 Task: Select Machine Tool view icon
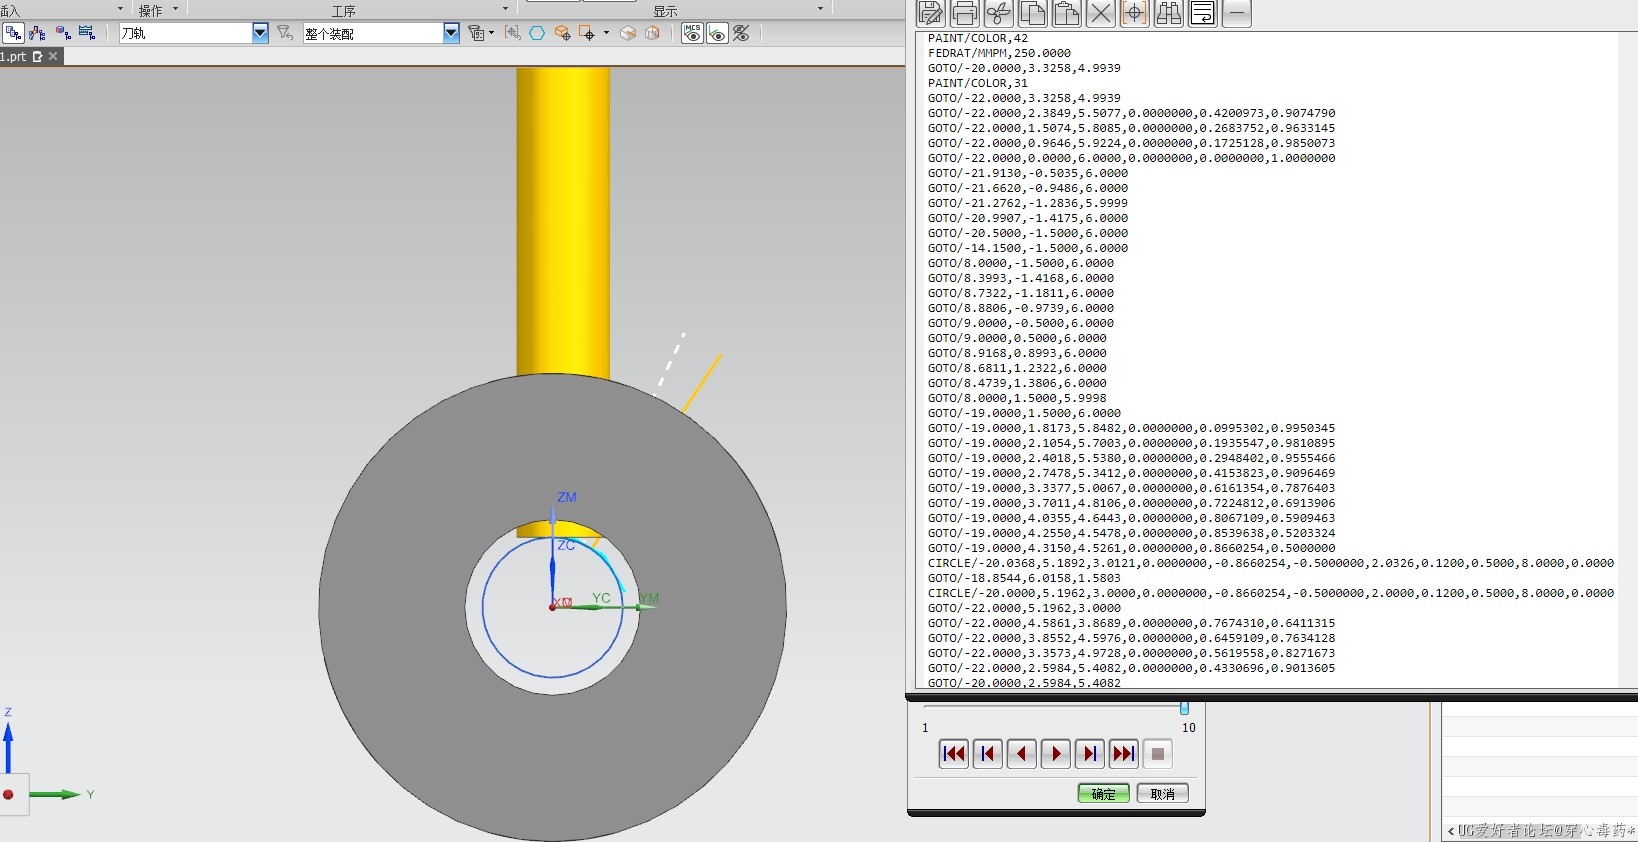click(38, 33)
